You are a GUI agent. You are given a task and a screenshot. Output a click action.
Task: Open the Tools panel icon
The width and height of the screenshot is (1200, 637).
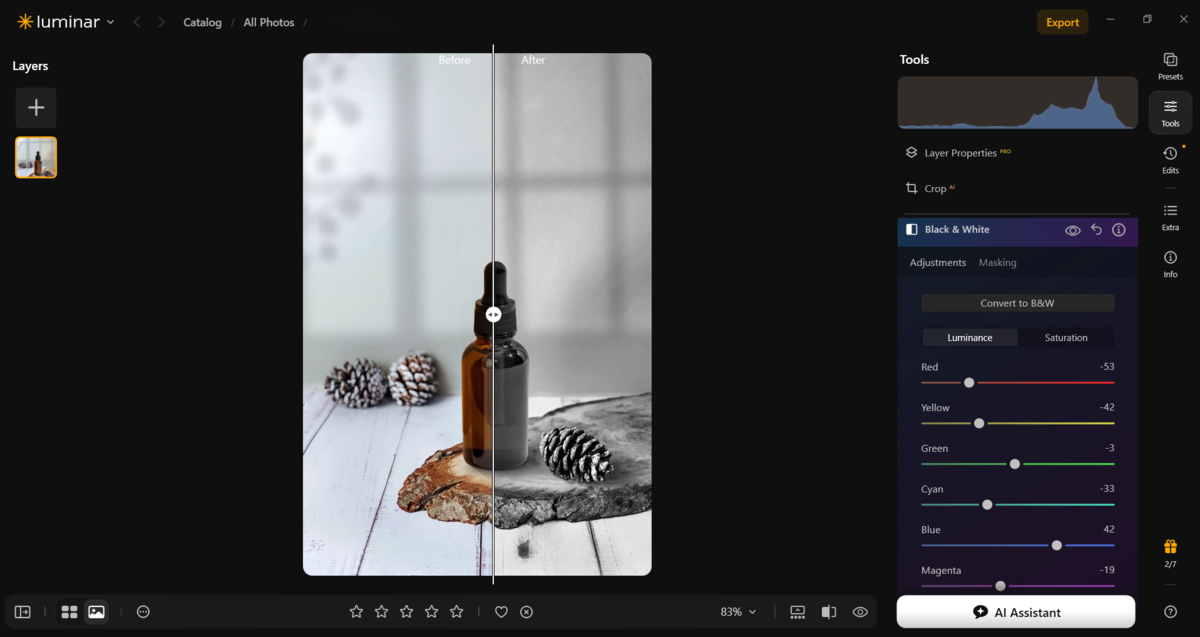tap(1170, 113)
